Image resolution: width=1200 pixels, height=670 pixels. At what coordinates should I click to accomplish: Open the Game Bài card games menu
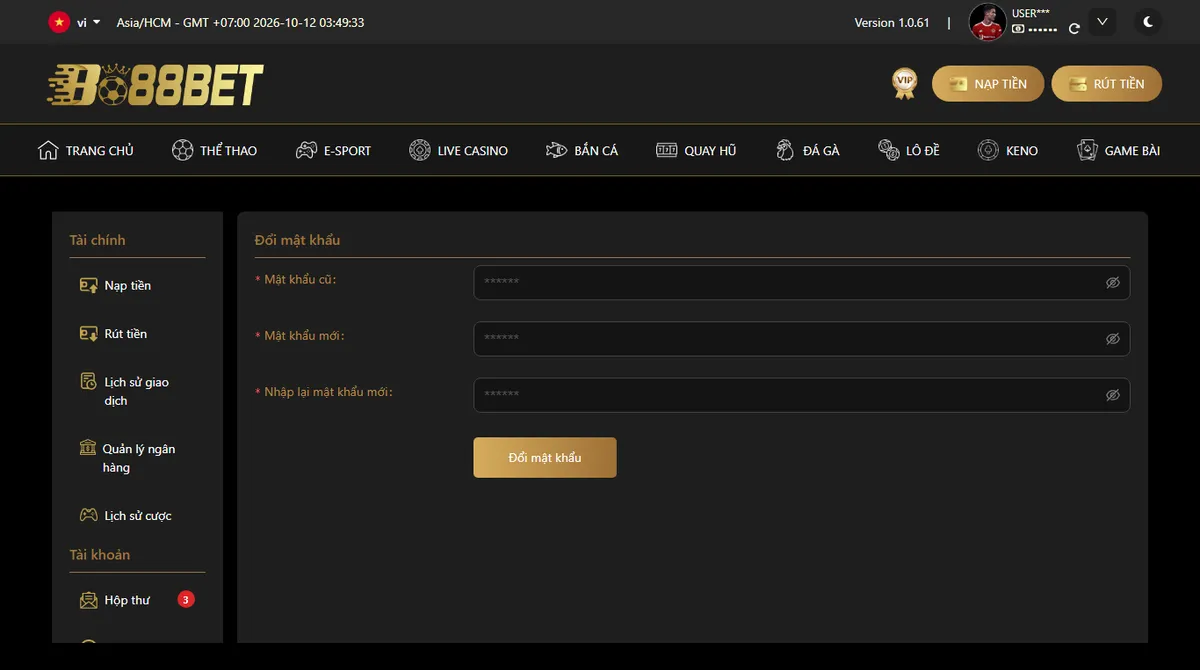click(1118, 151)
